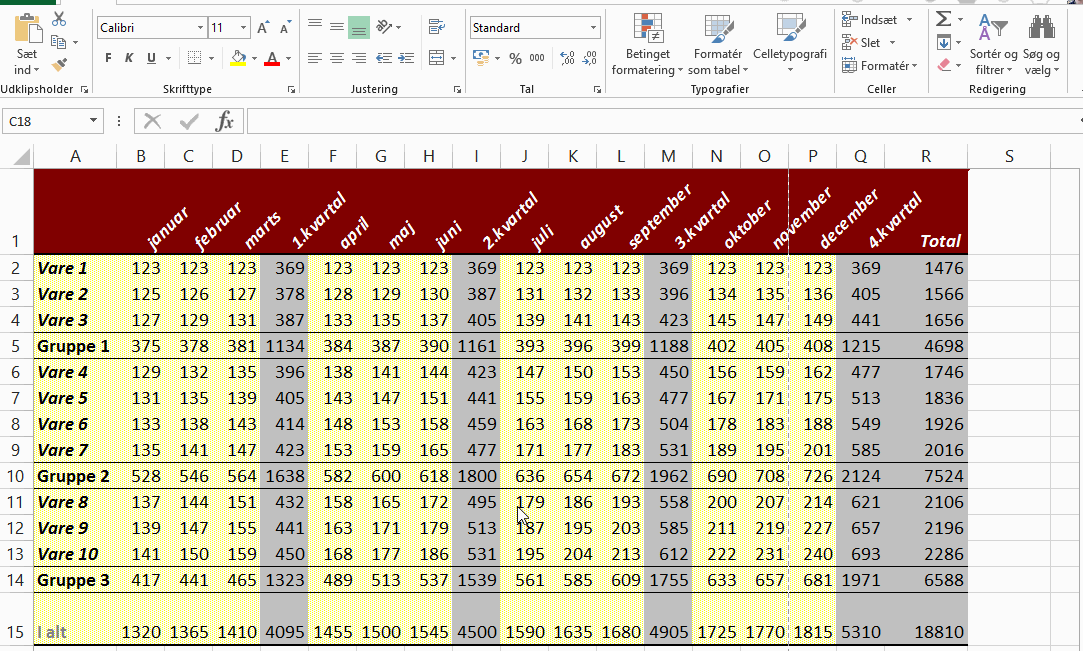Expand the Name Box dropdown arrow
The image size is (1083, 651).
click(94, 121)
